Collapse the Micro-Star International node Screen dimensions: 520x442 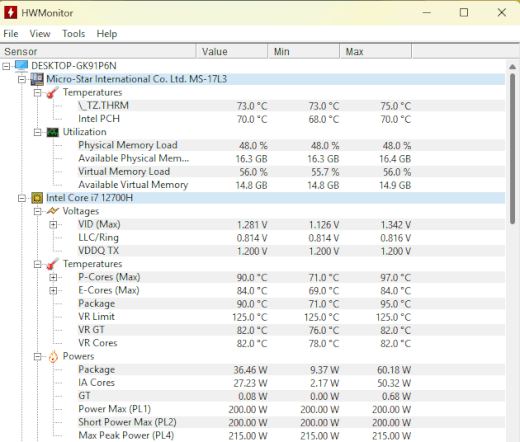(22, 79)
